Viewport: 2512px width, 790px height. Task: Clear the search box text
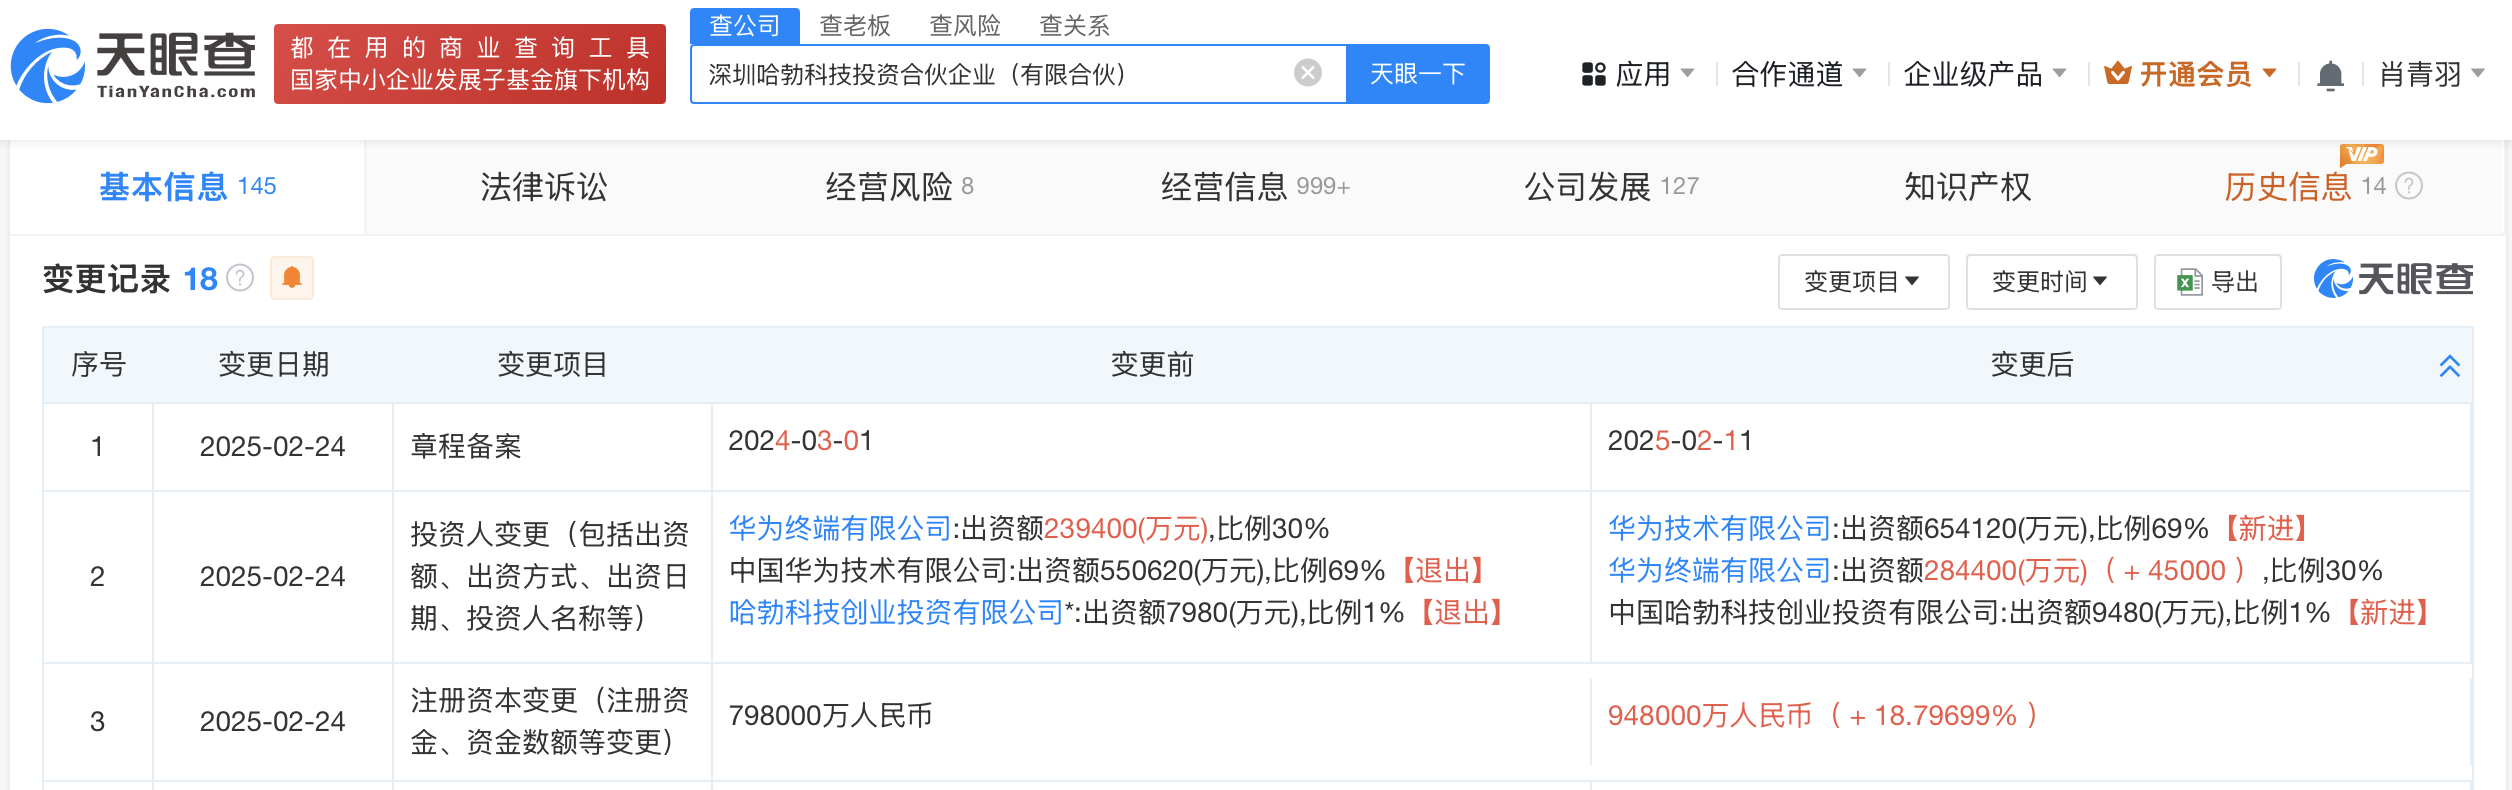click(1307, 73)
